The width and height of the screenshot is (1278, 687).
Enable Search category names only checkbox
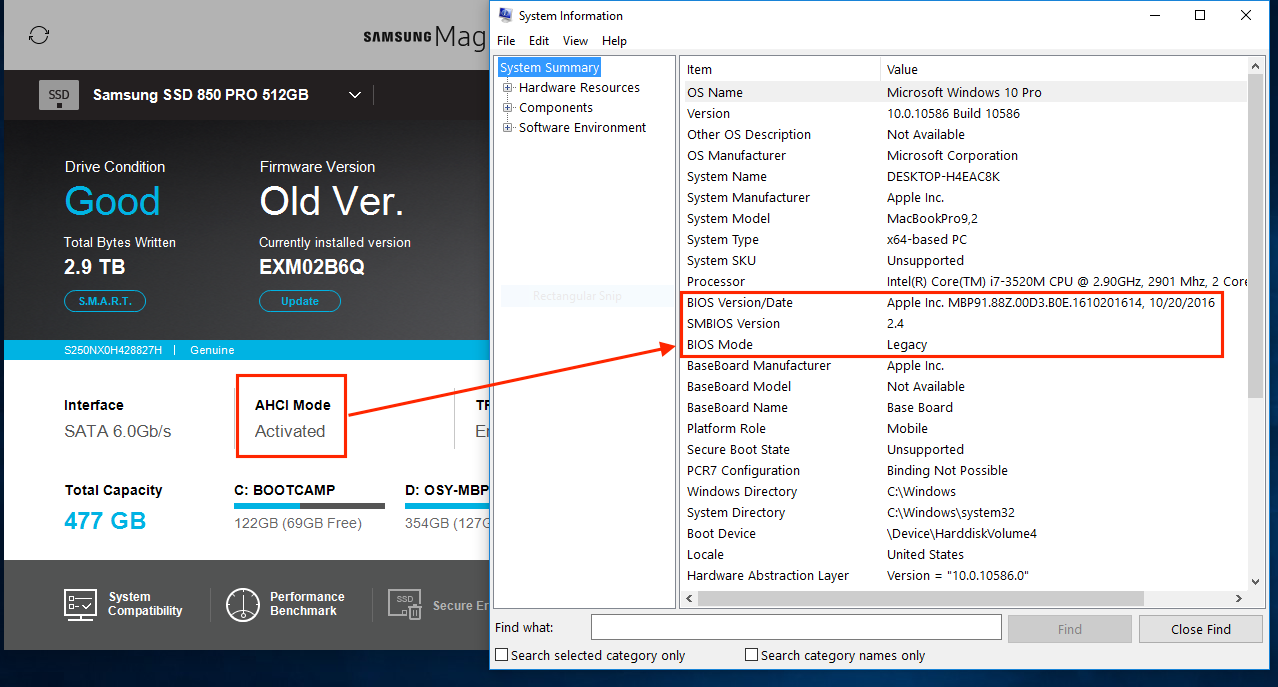pos(751,655)
